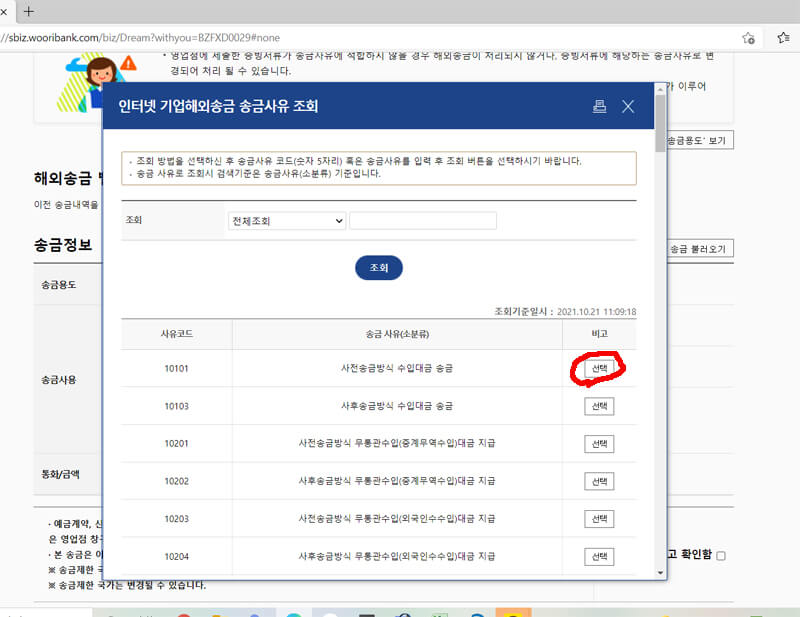Click 송금 불러오기 button on background page
Image resolution: width=800 pixels, height=617 pixels.
699,249
